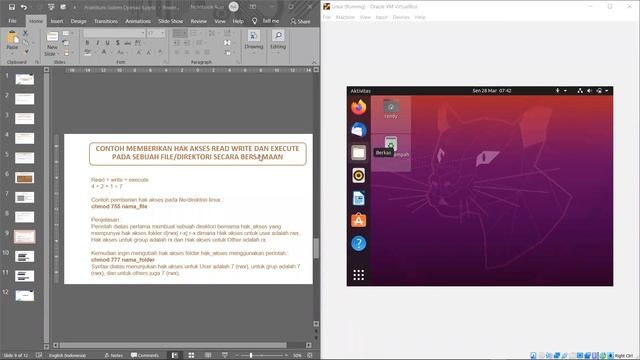This screenshot has height=360, width=640.
Task: Switch to Slide Sorter view icon
Action: (x=191, y=356)
